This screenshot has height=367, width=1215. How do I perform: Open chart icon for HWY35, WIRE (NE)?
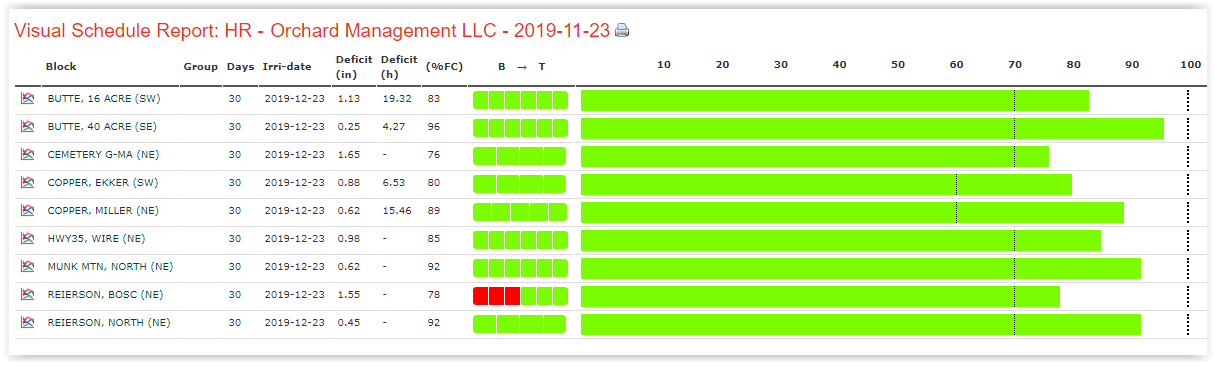28,239
